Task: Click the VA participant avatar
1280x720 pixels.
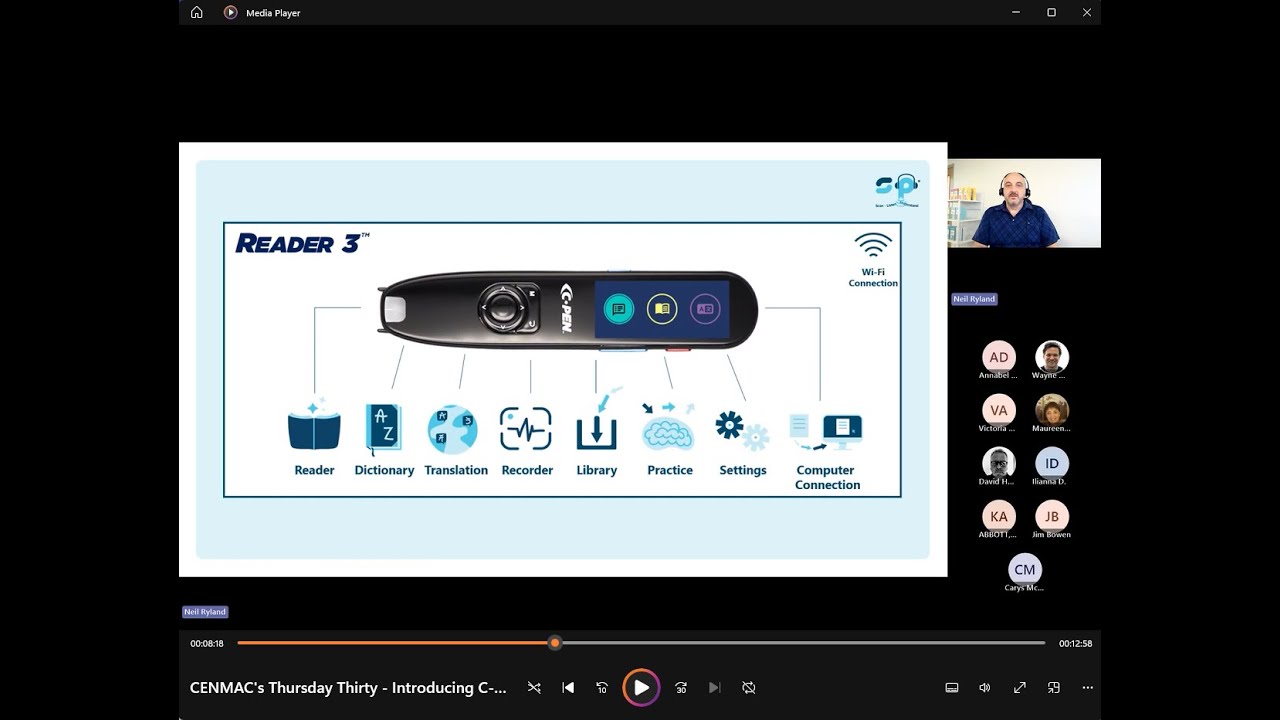Action: (999, 410)
